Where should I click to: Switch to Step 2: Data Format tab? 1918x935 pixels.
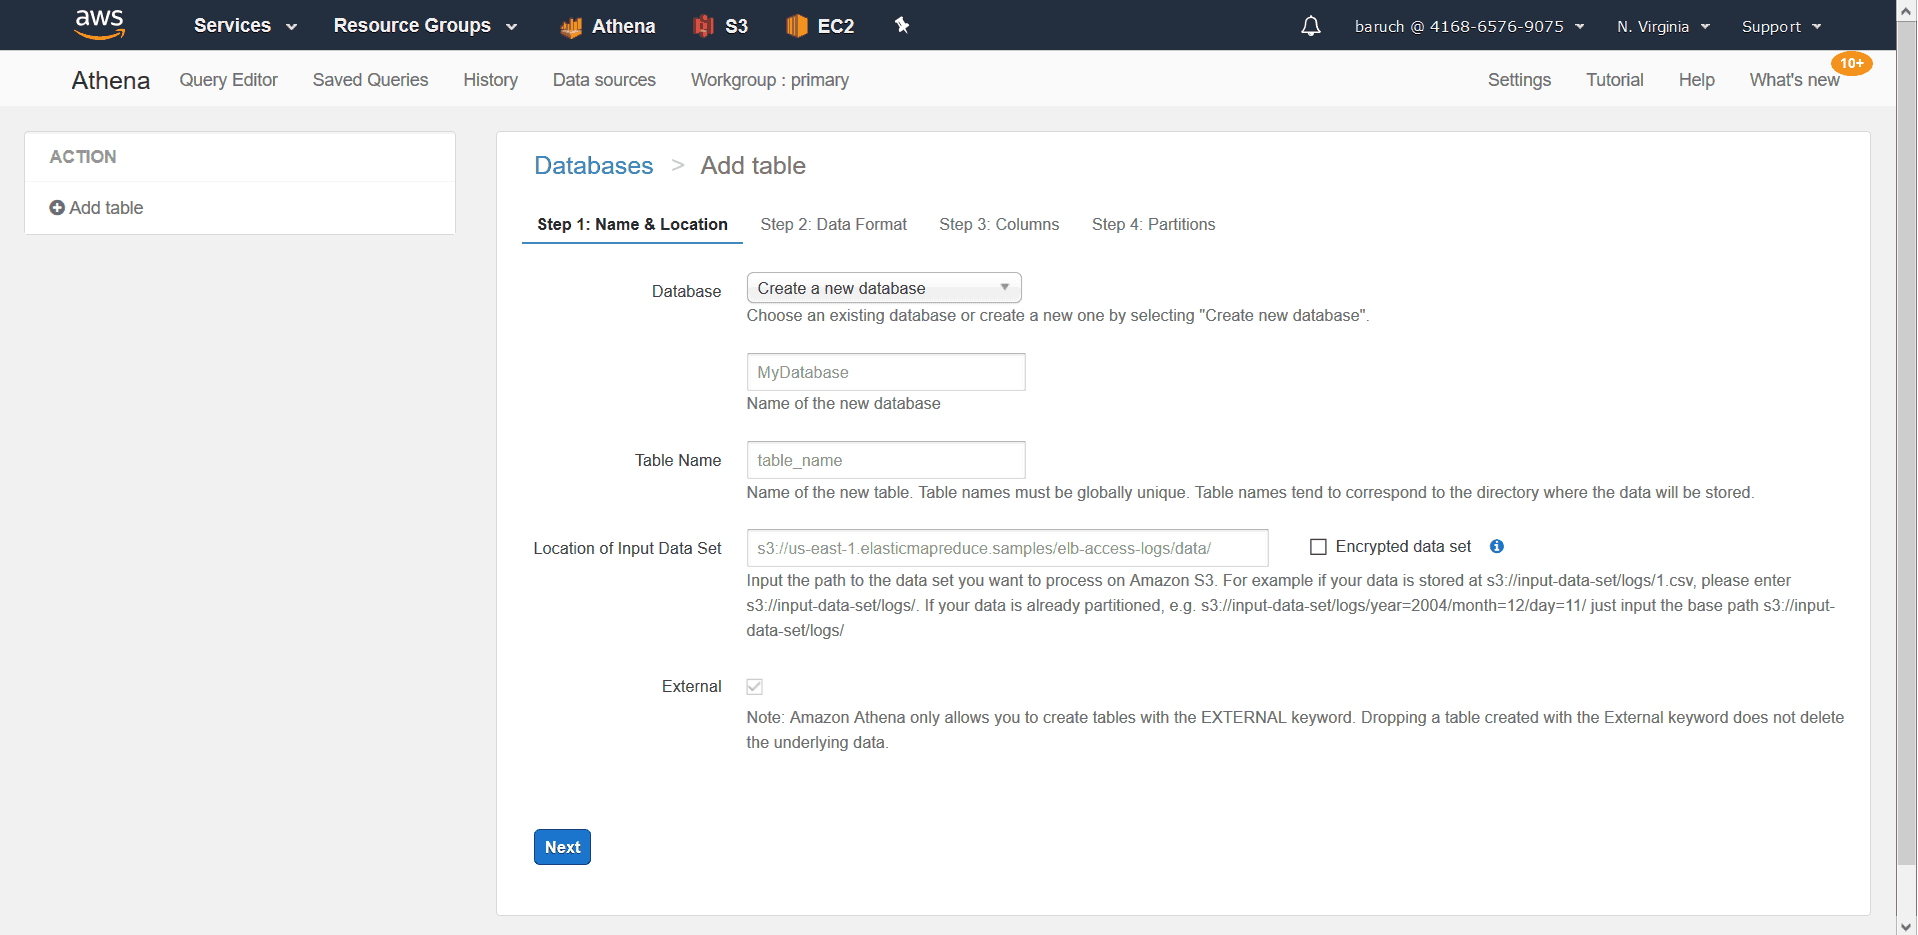pos(833,225)
